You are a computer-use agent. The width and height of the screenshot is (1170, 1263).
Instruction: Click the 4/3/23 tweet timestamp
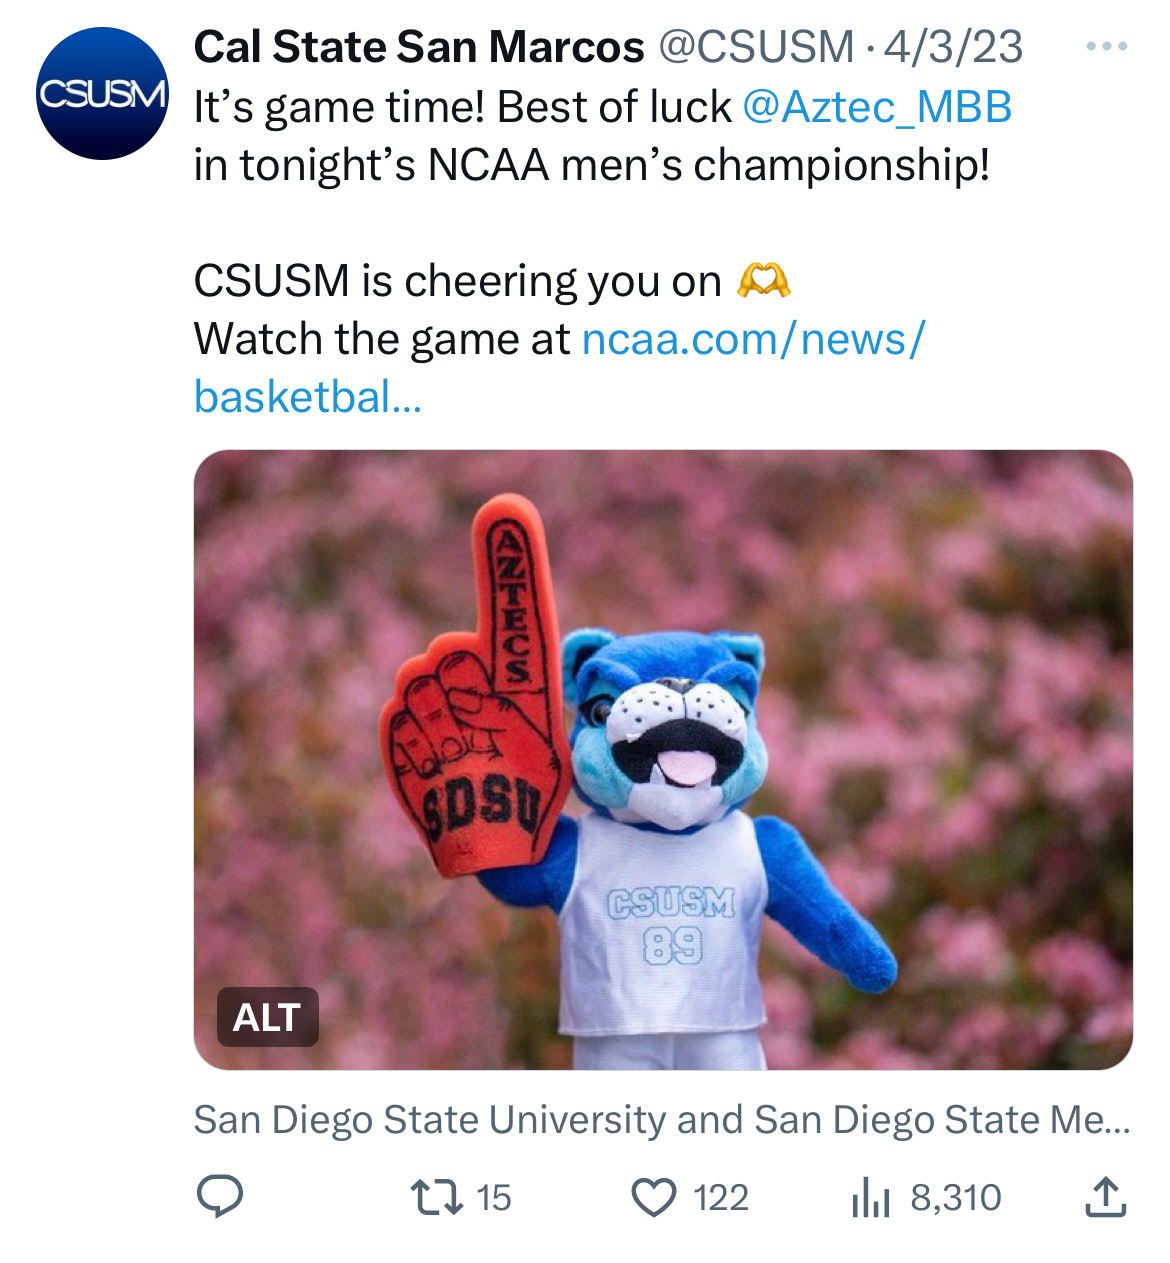point(953,47)
